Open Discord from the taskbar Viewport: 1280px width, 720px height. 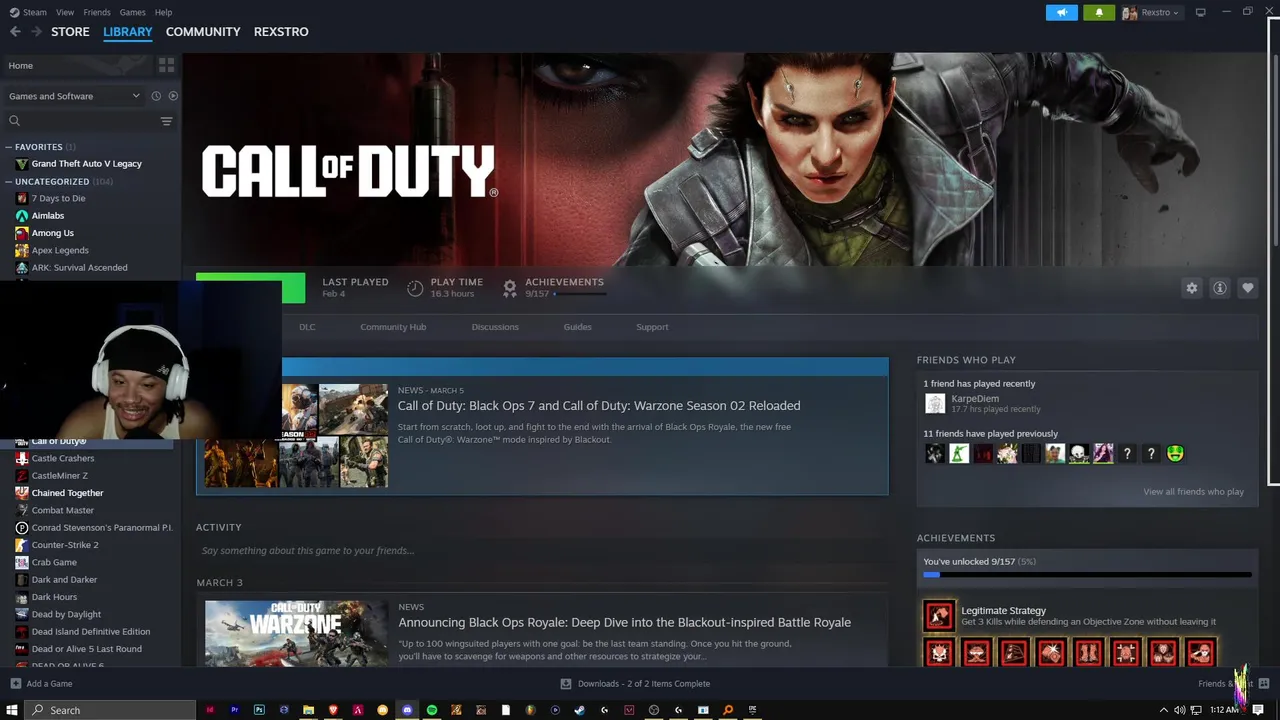407,710
